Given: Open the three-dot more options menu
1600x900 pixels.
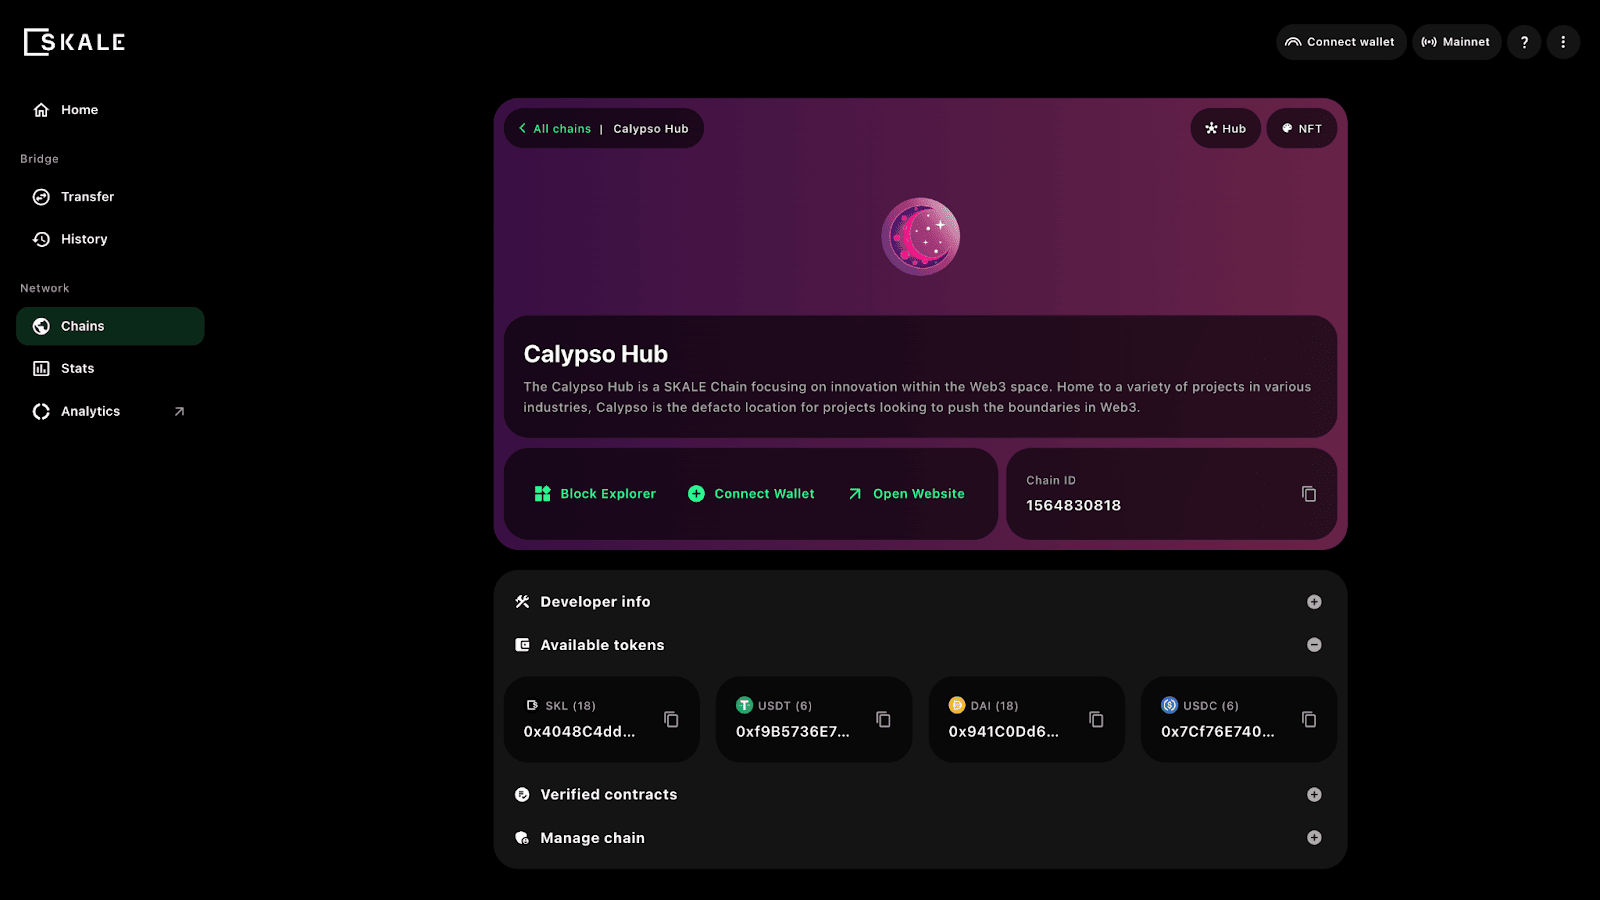Looking at the screenshot, I should pyautogui.click(x=1563, y=42).
